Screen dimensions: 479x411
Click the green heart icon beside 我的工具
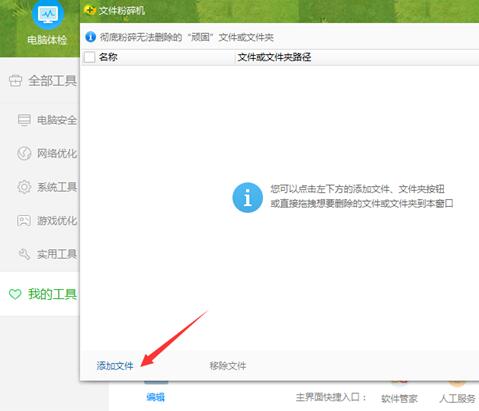pyautogui.click(x=15, y=294)
